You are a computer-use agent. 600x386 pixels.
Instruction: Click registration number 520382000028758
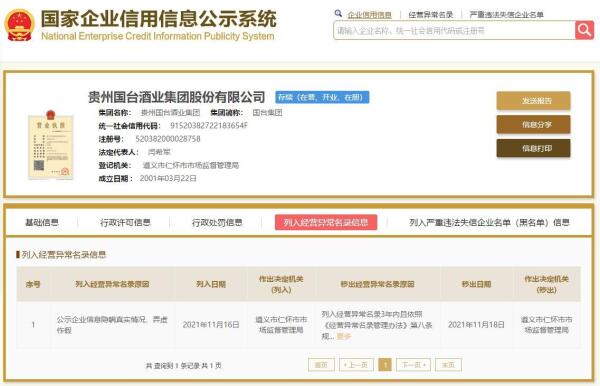click(168, 139)
